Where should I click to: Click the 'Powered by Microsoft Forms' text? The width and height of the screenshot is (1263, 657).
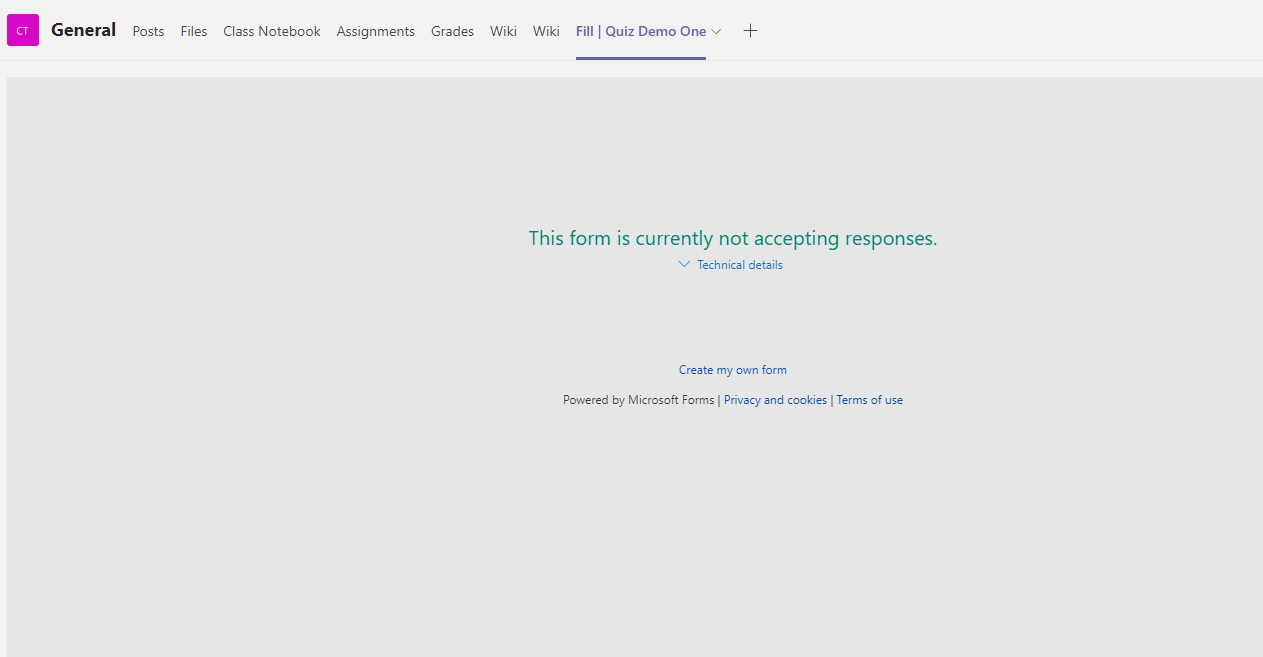point(639,400)
